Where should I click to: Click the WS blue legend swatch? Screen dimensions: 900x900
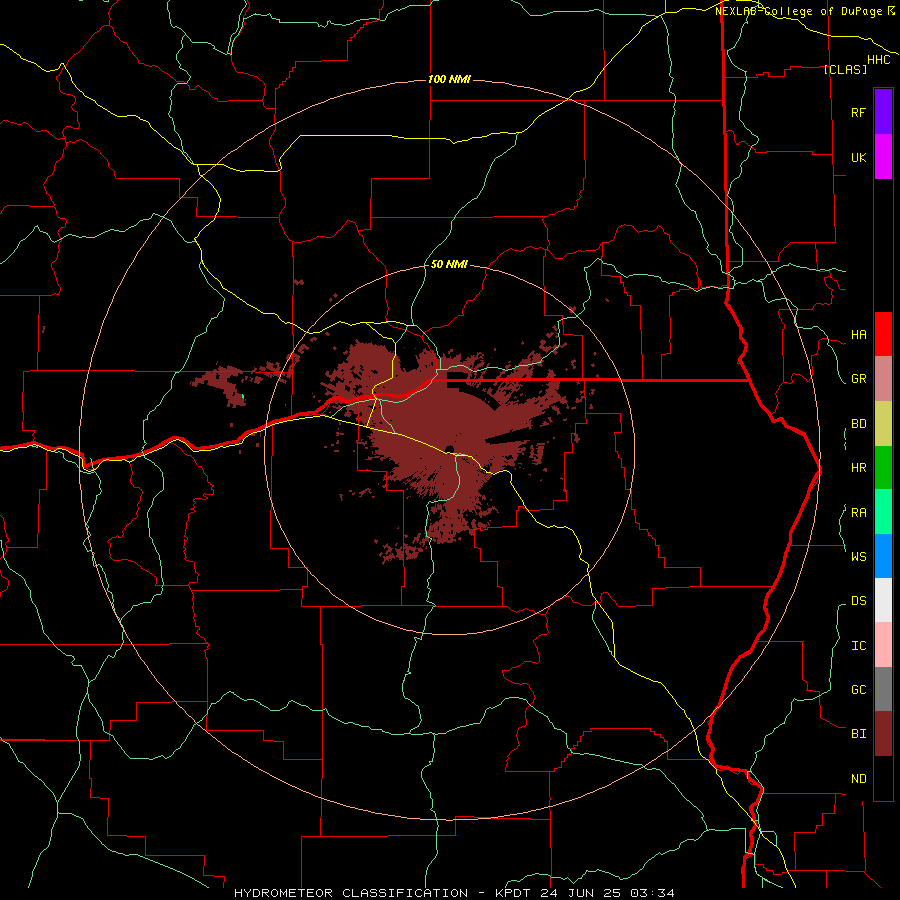(x=883, y=556)
